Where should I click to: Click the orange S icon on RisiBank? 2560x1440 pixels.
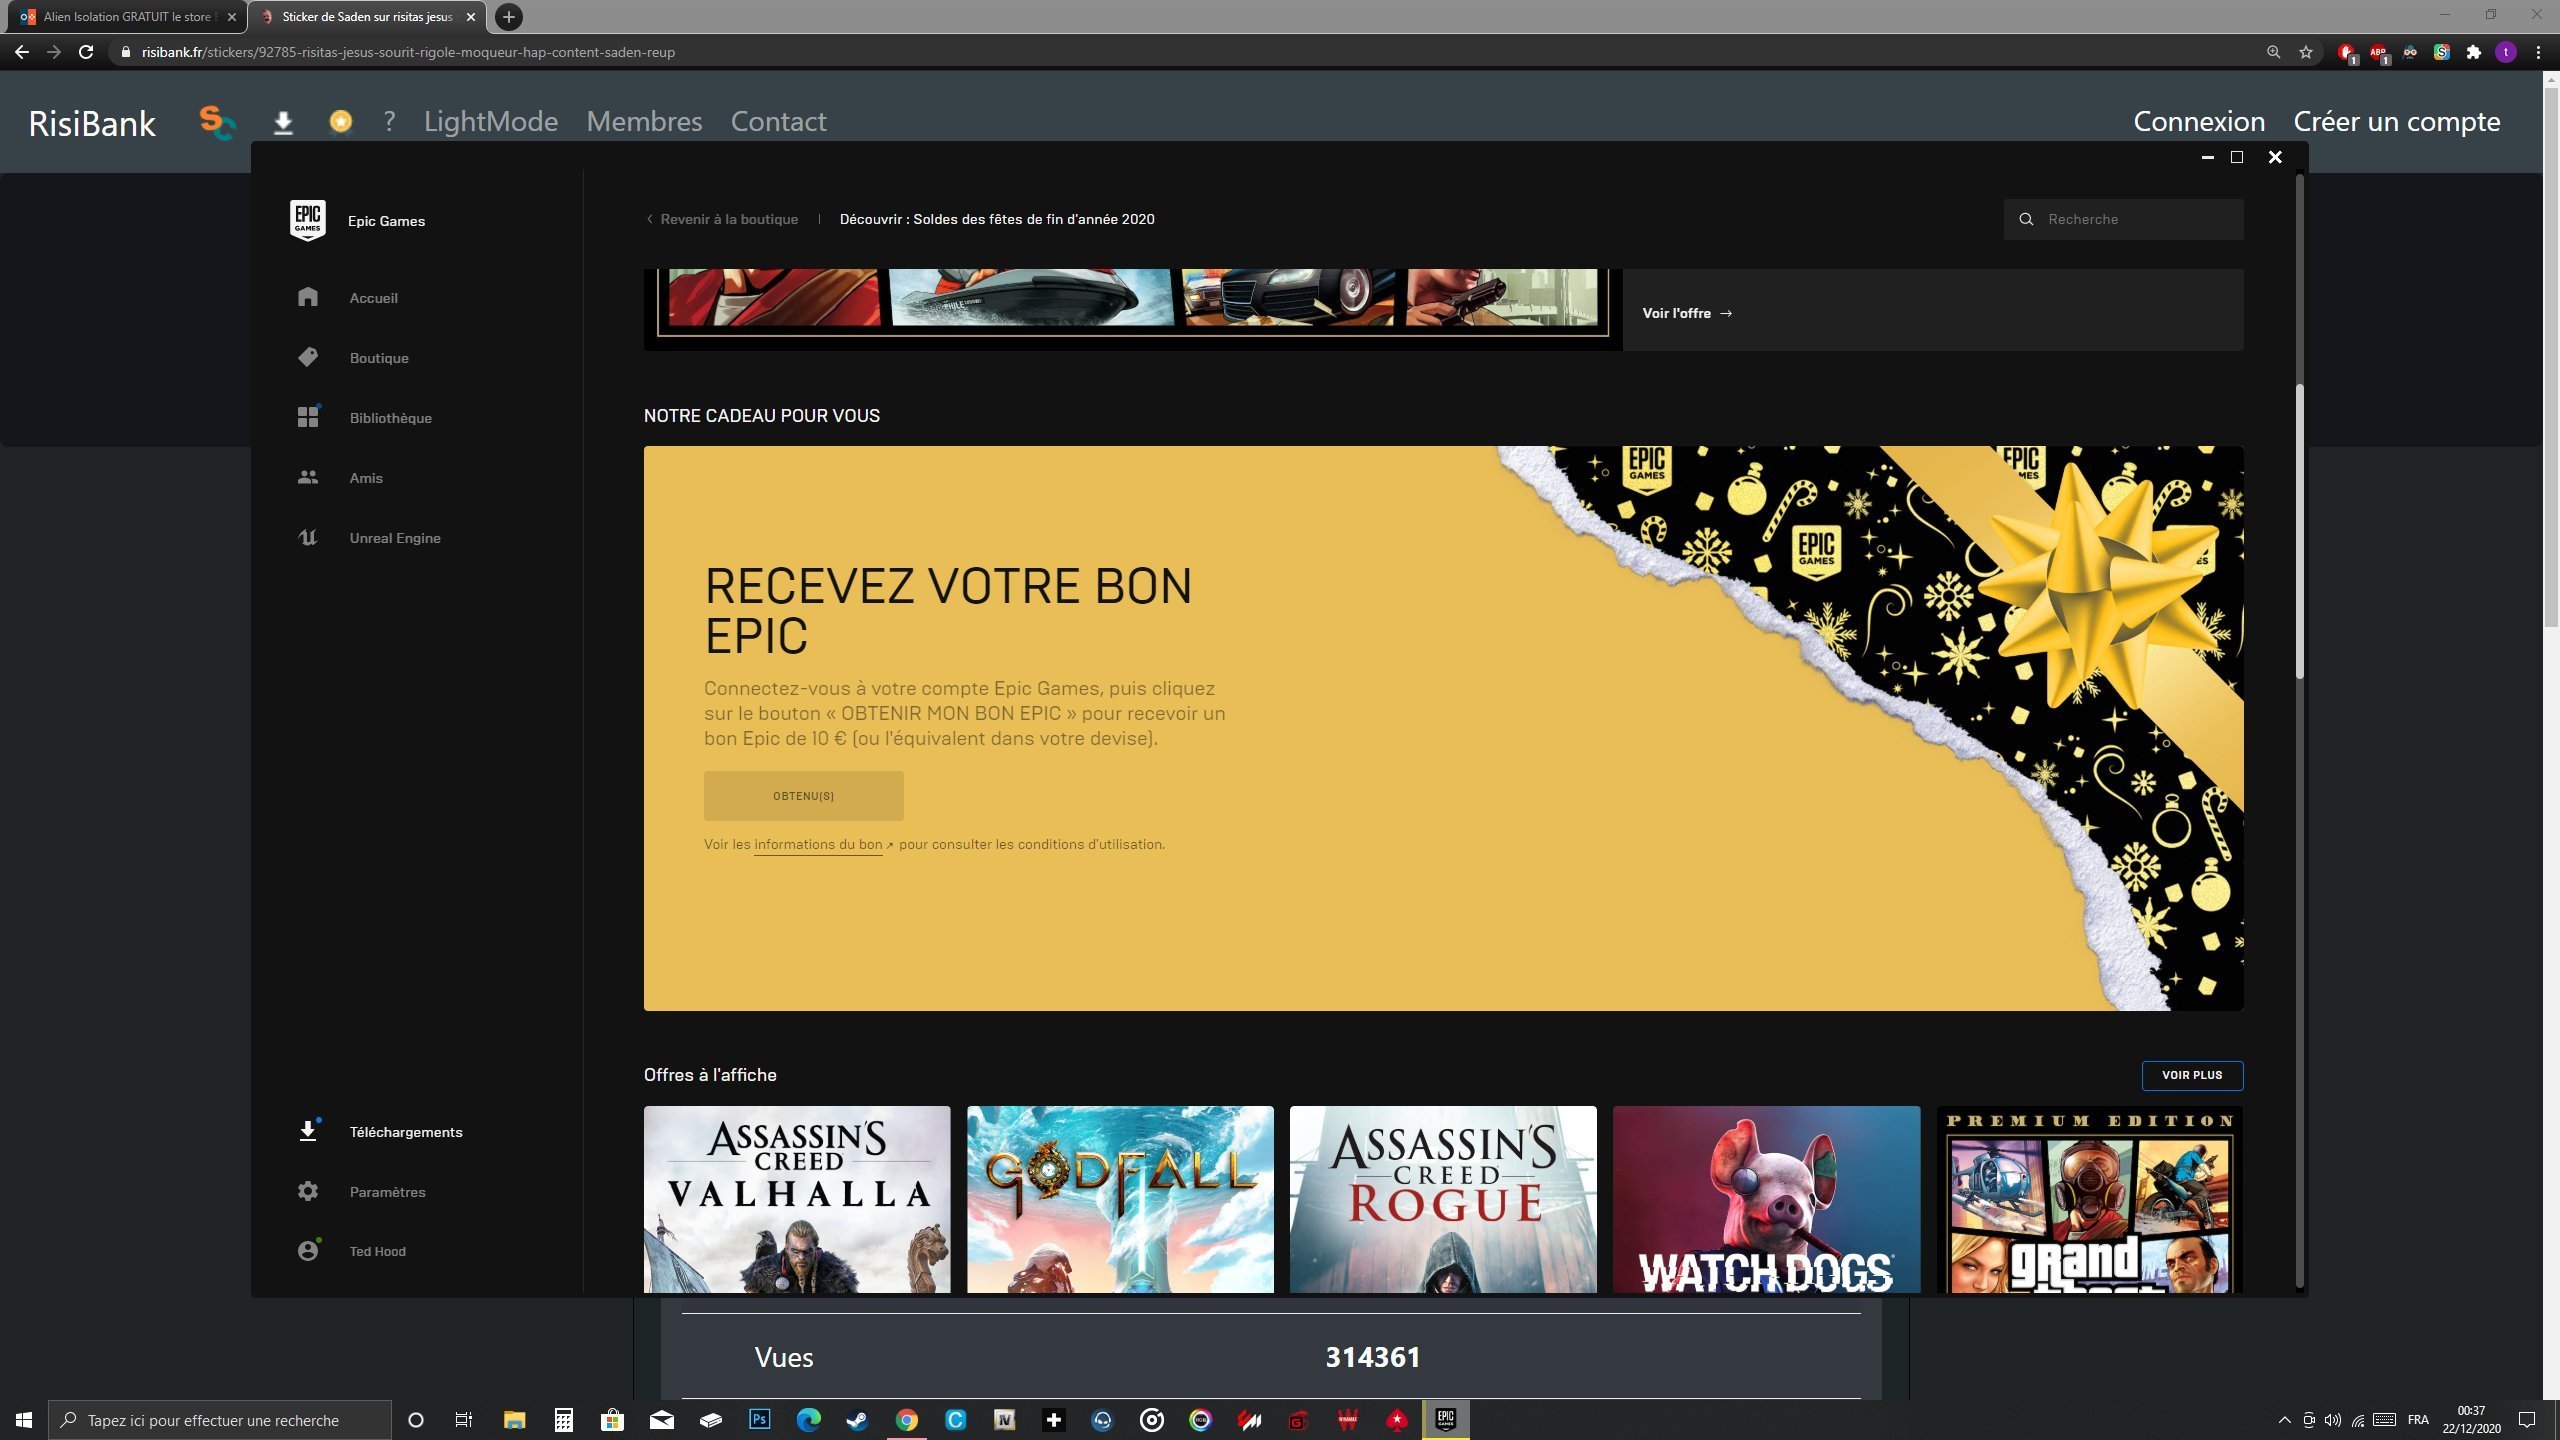click(217, 122)
